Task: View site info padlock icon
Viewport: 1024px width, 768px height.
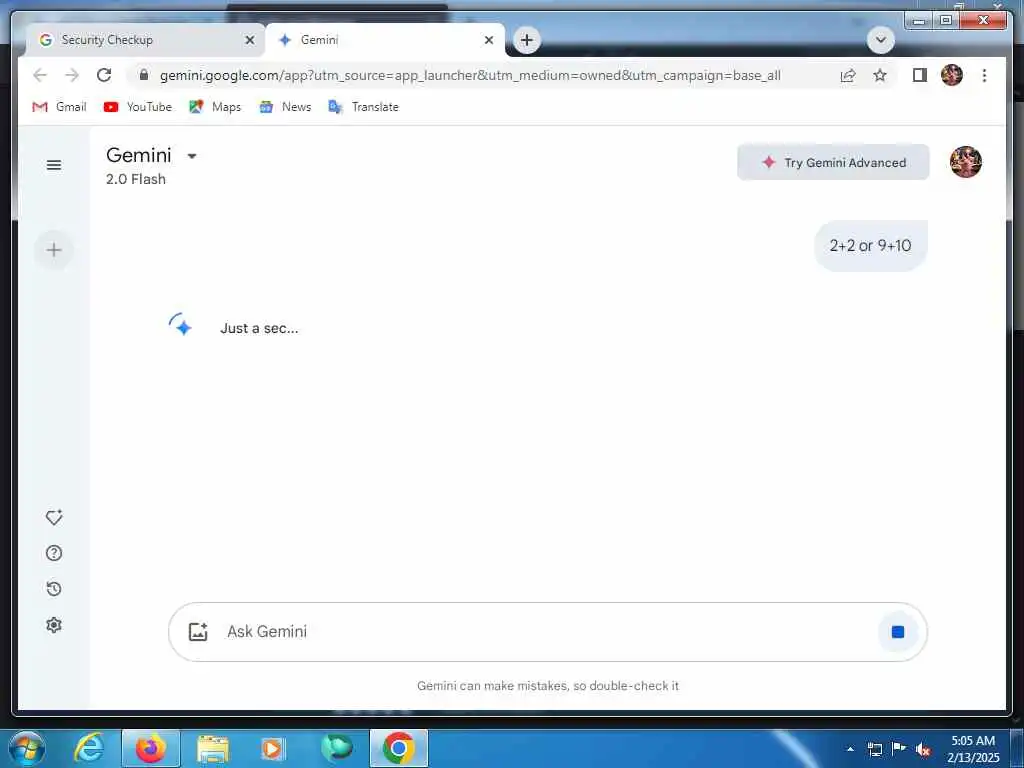Action: click(144, 74)
